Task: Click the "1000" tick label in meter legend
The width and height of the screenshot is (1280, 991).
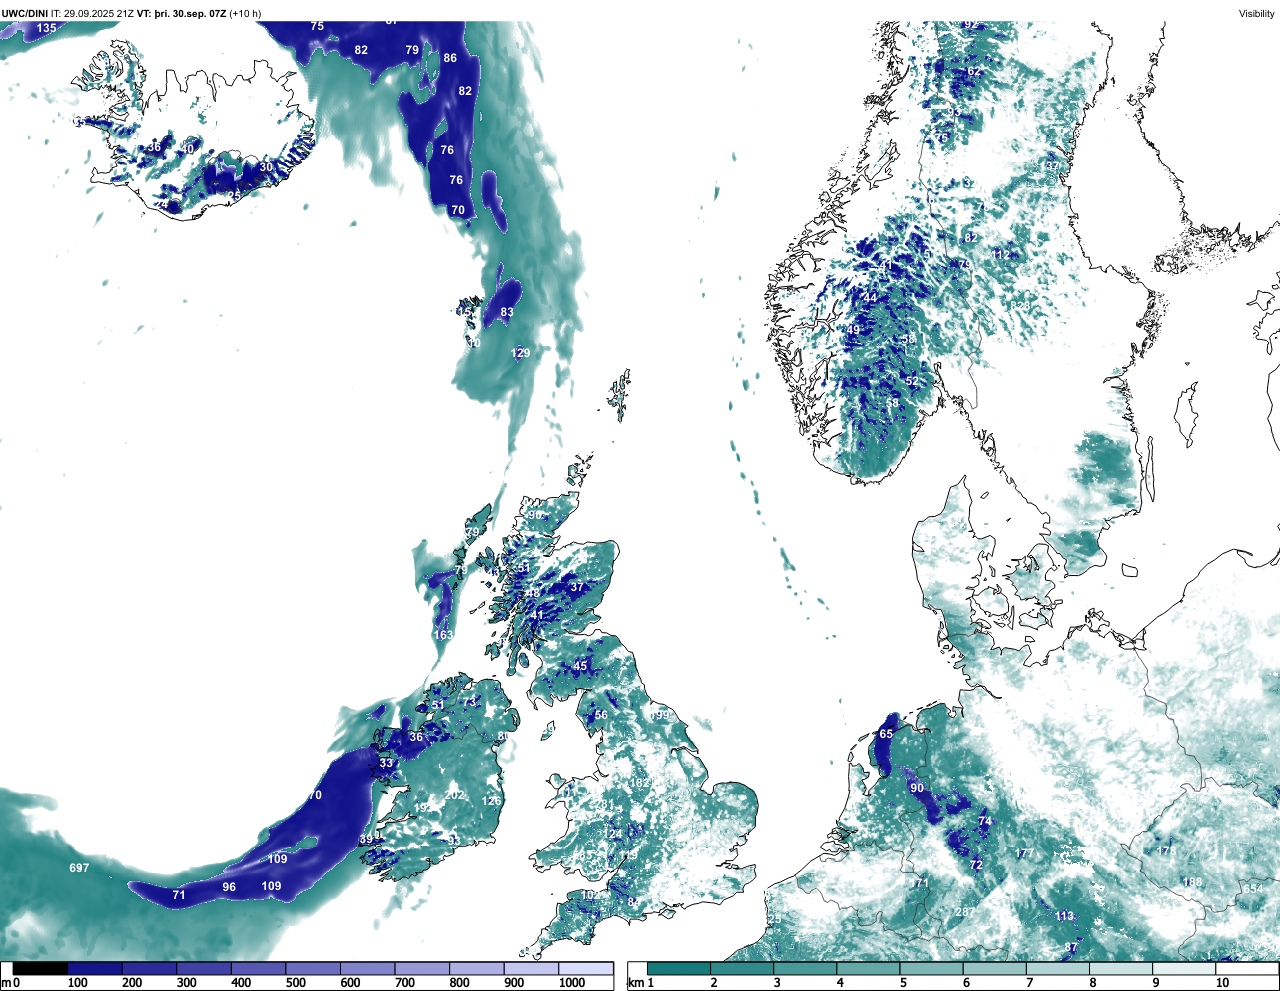Action: (x=572, y=983)
